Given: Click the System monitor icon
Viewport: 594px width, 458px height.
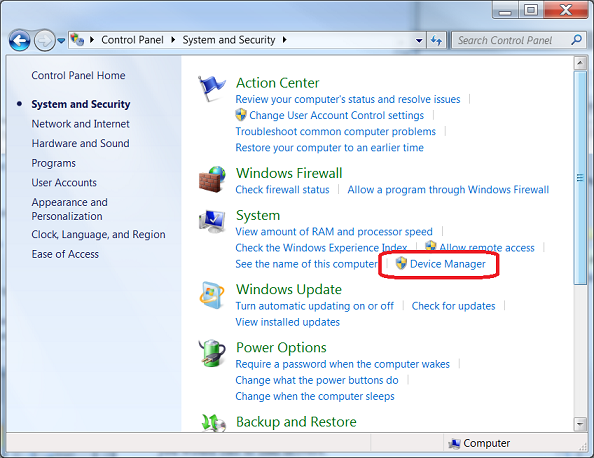Looking at the screenshot, I should coord(212,221).
